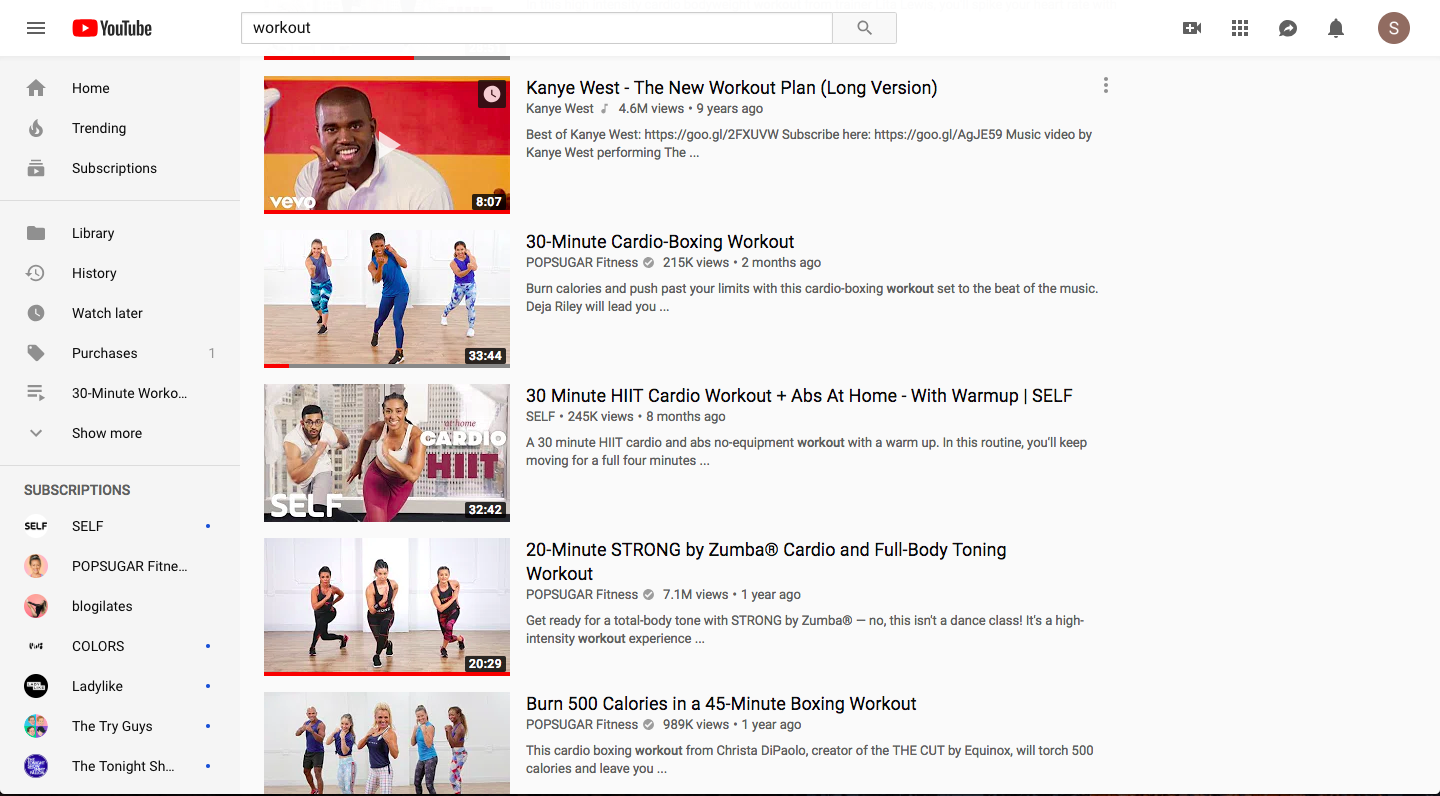The image size is (1440, 796).
Task: Click the Cardio-Boxing Workout thumbnail
Action: [387, 299]
